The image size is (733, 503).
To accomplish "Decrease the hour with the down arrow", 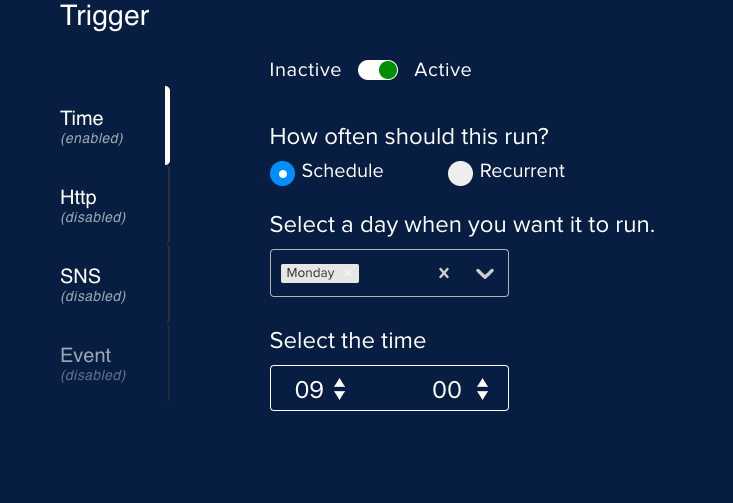I will click(340, 395).
